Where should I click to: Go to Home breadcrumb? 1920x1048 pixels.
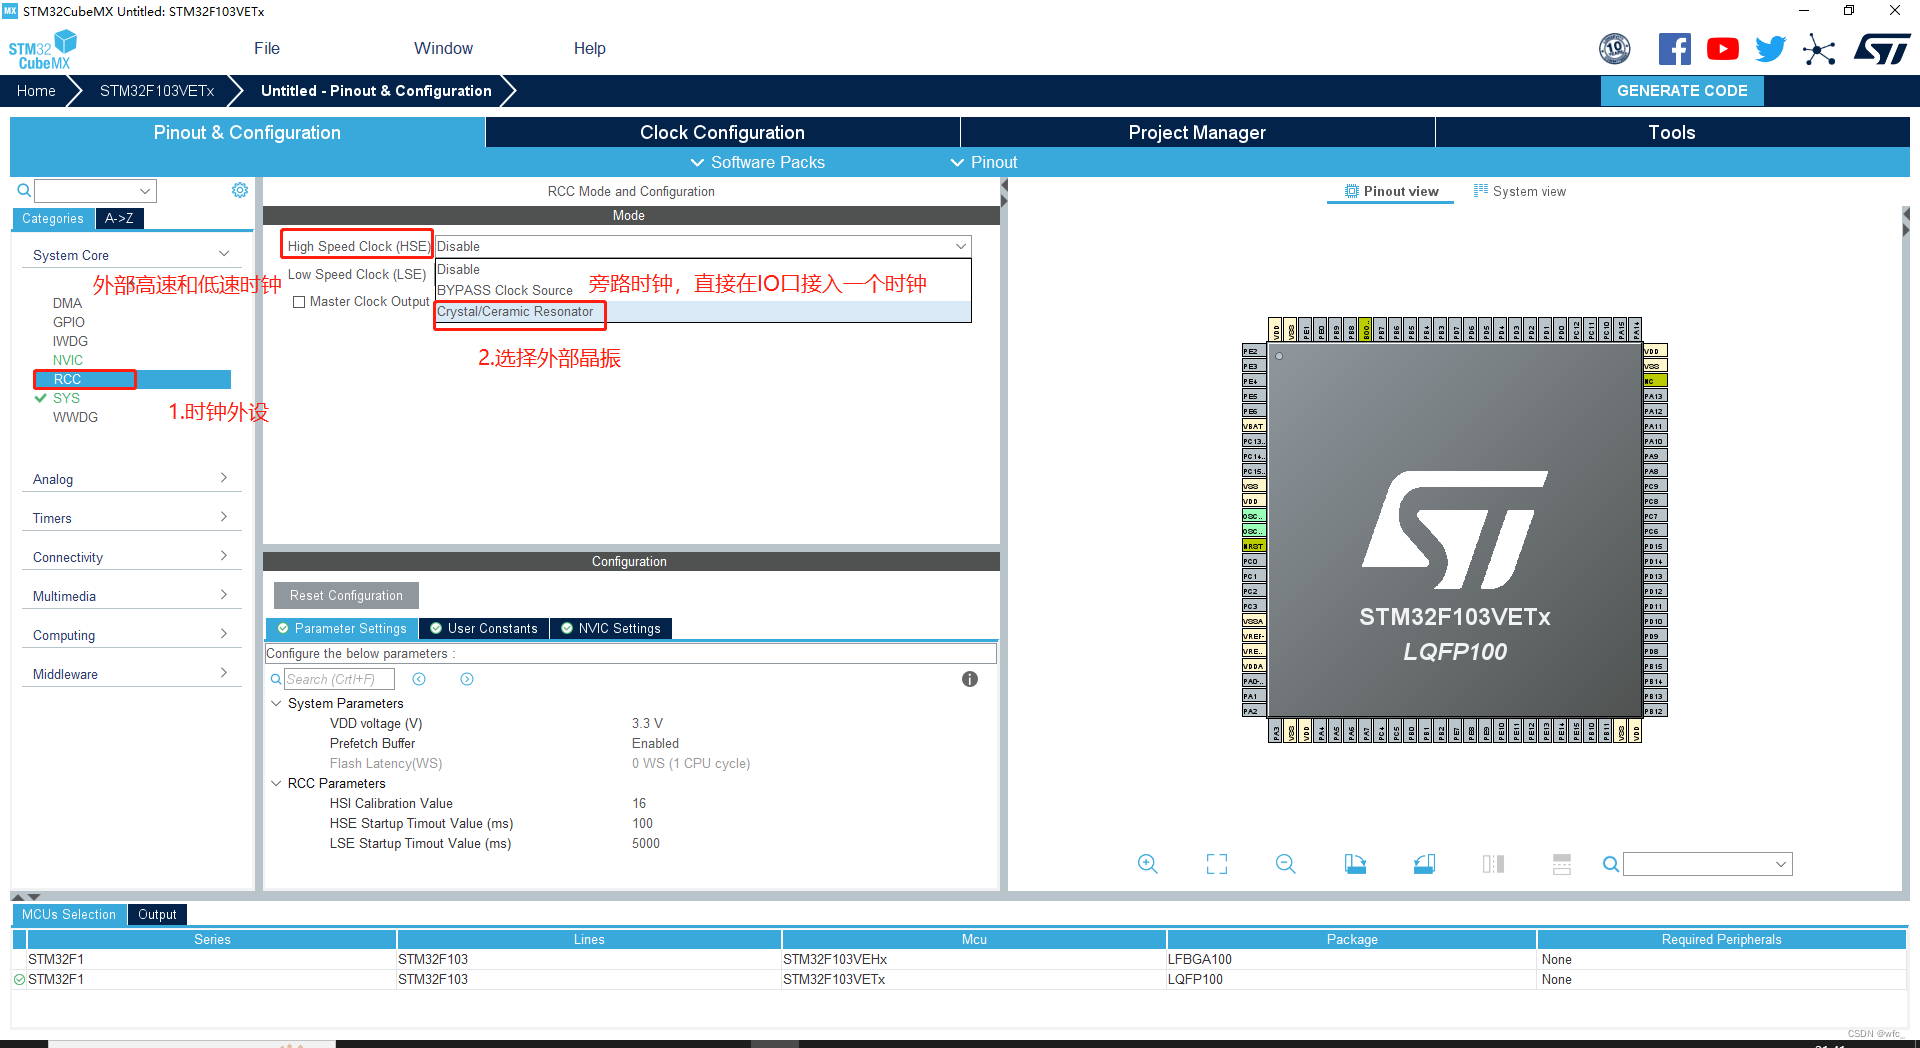coord(36,91)
